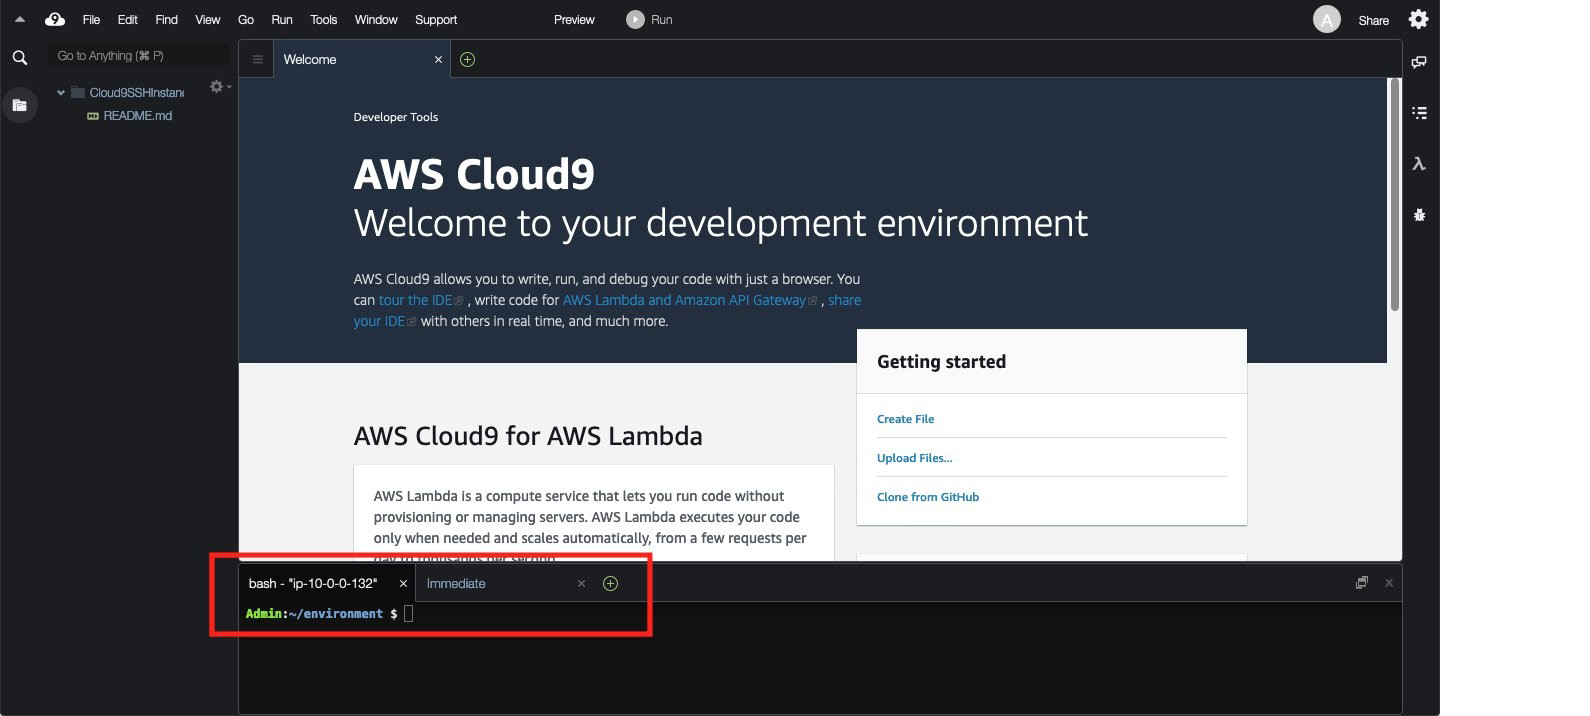The width and height of the screenshot is (1590, 716).
Task: Click the Share button
Action: [x=1373, y=20]
